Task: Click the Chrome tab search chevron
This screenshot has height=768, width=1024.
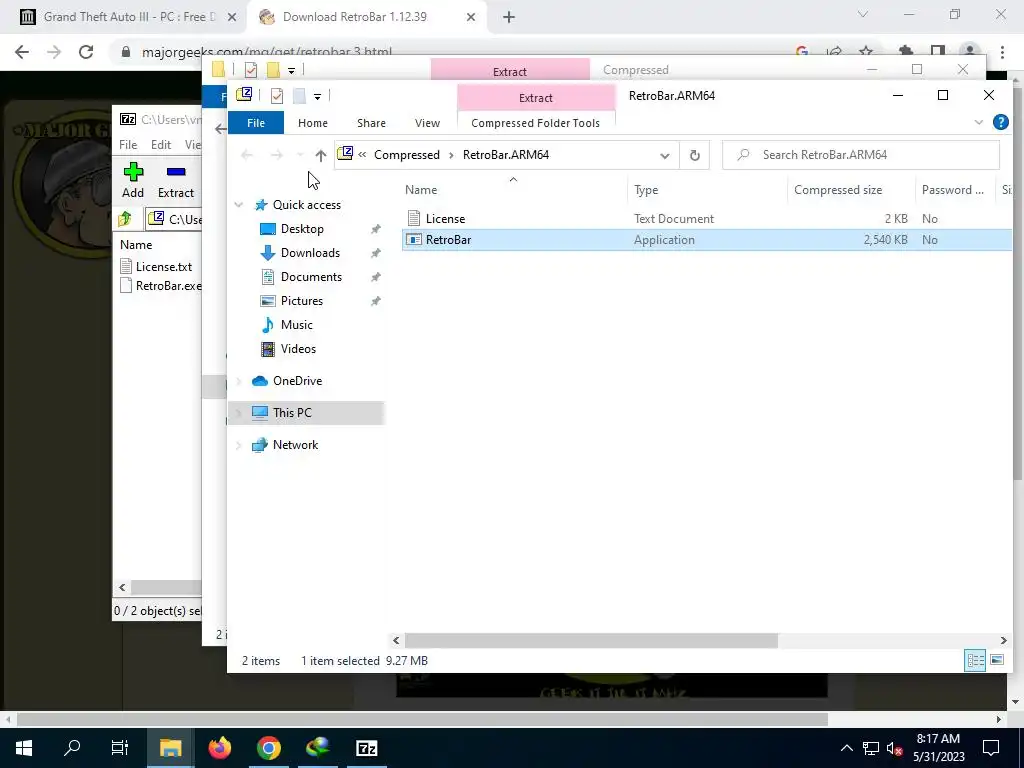Action: click(x=863, y=14)
